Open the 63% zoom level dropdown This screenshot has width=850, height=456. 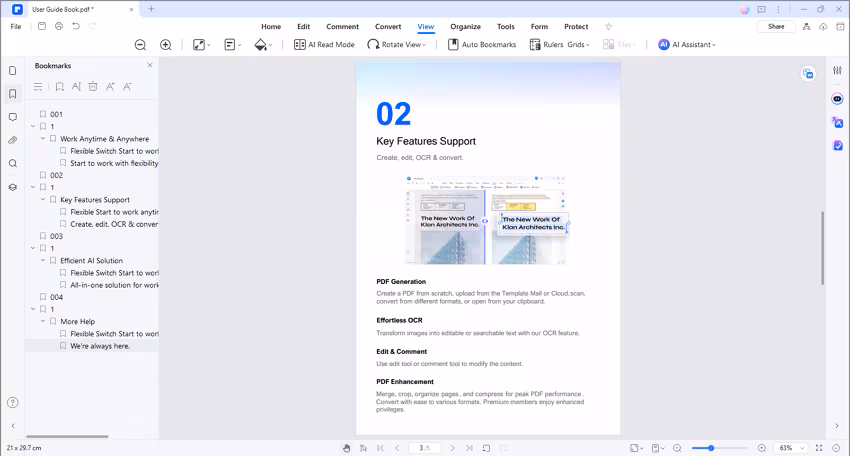pyautogui.click(x=790, y=448)
